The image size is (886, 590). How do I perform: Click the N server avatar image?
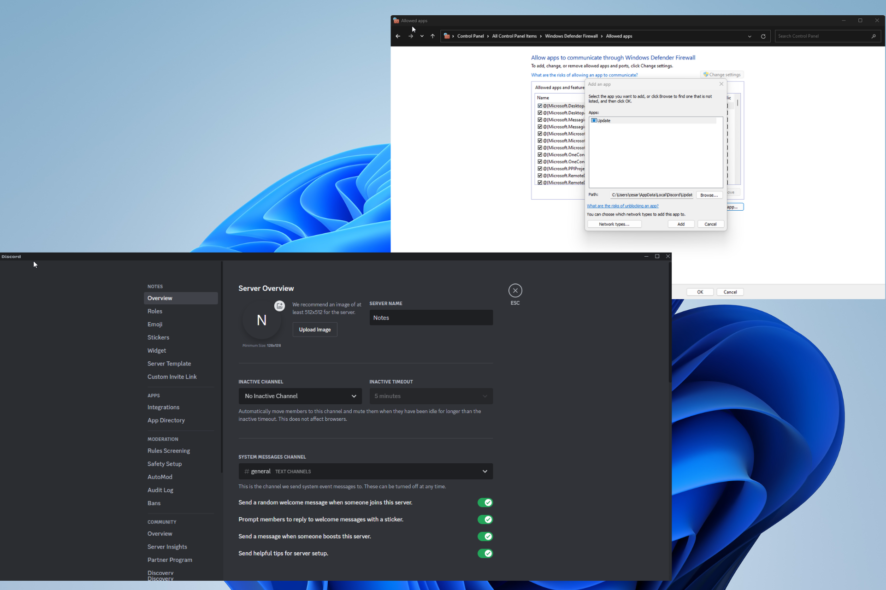coord(261,320)
